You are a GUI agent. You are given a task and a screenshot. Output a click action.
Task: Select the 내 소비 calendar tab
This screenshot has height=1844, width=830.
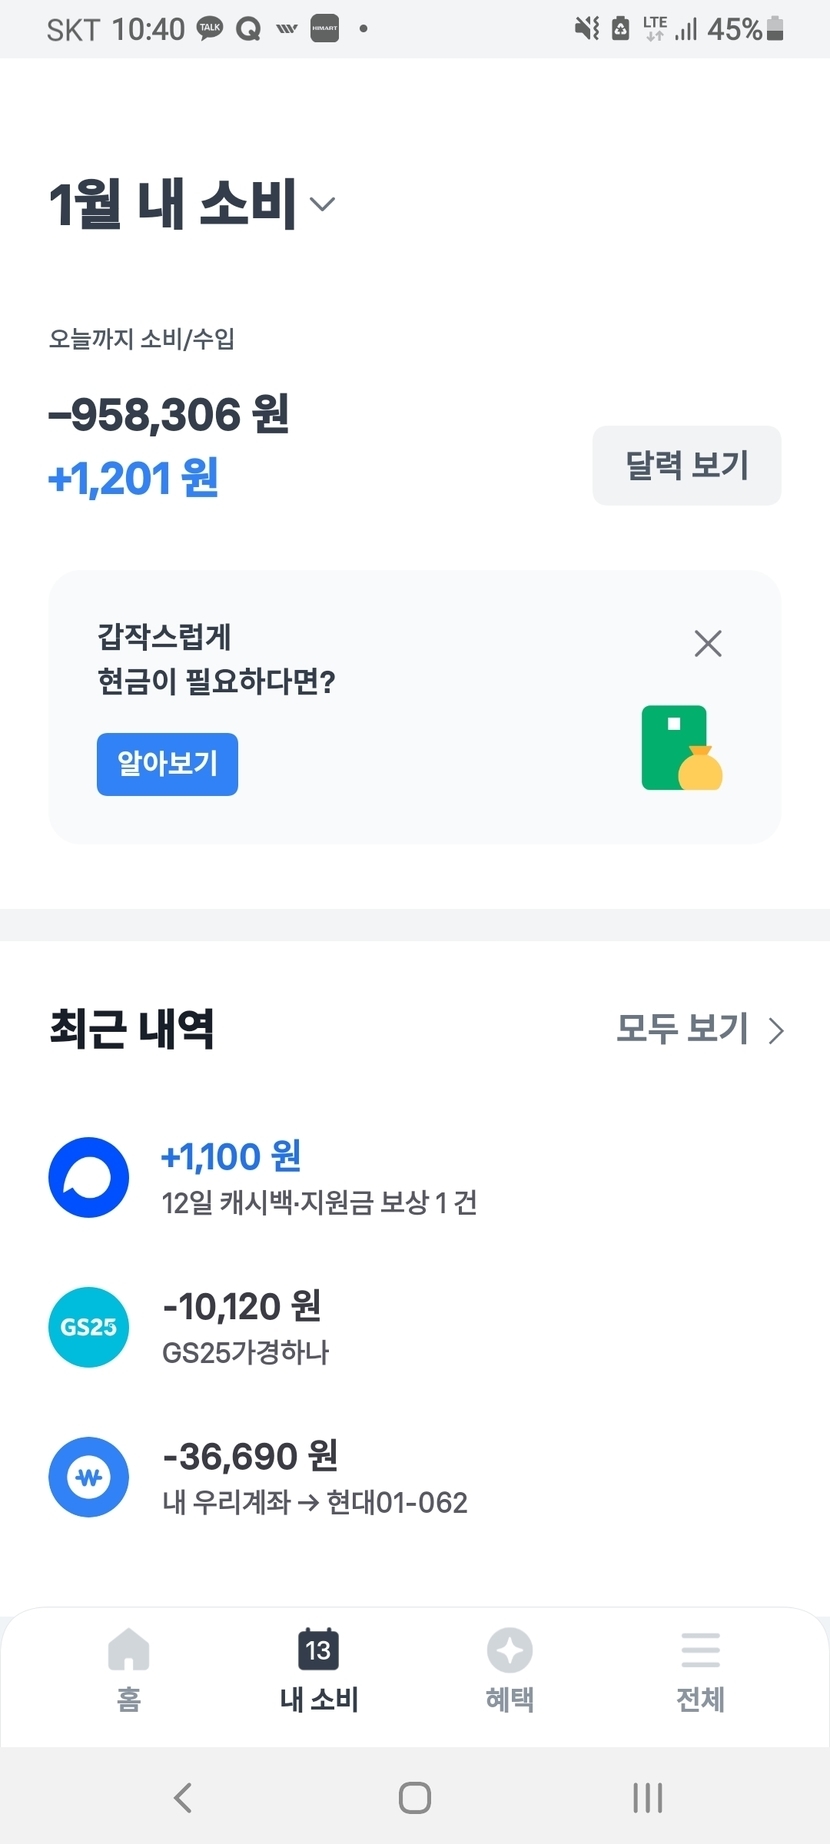click(x=319, y=1651)
